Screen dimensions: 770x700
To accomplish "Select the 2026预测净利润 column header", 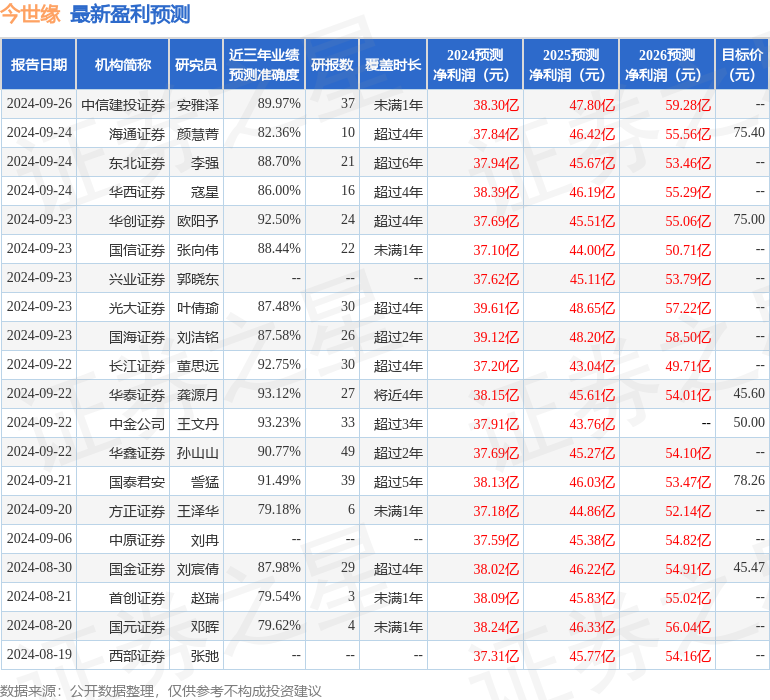I will tap(667, 64).
